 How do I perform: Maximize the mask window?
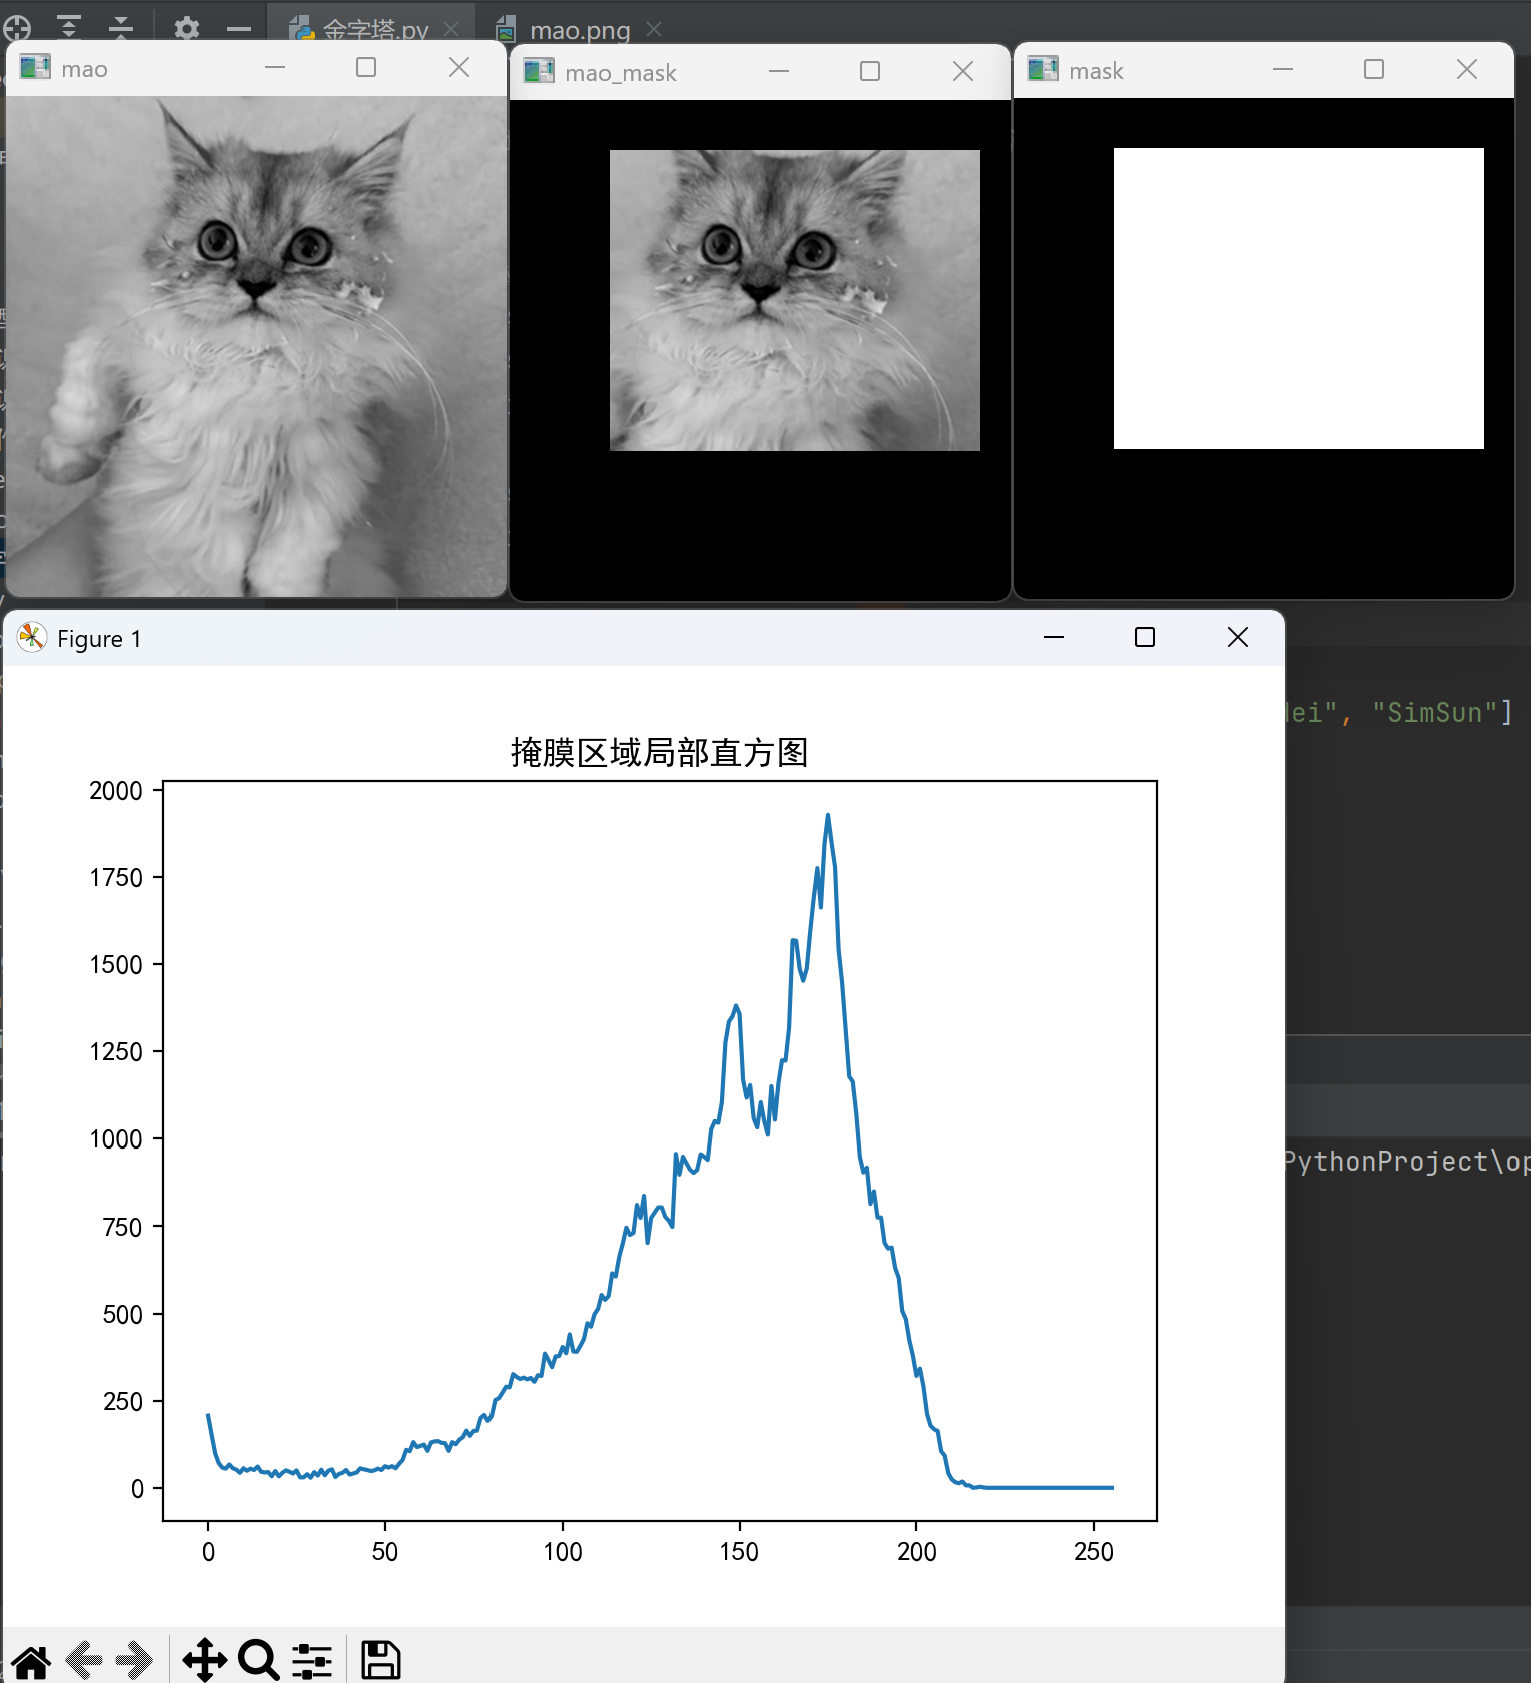1374,69
